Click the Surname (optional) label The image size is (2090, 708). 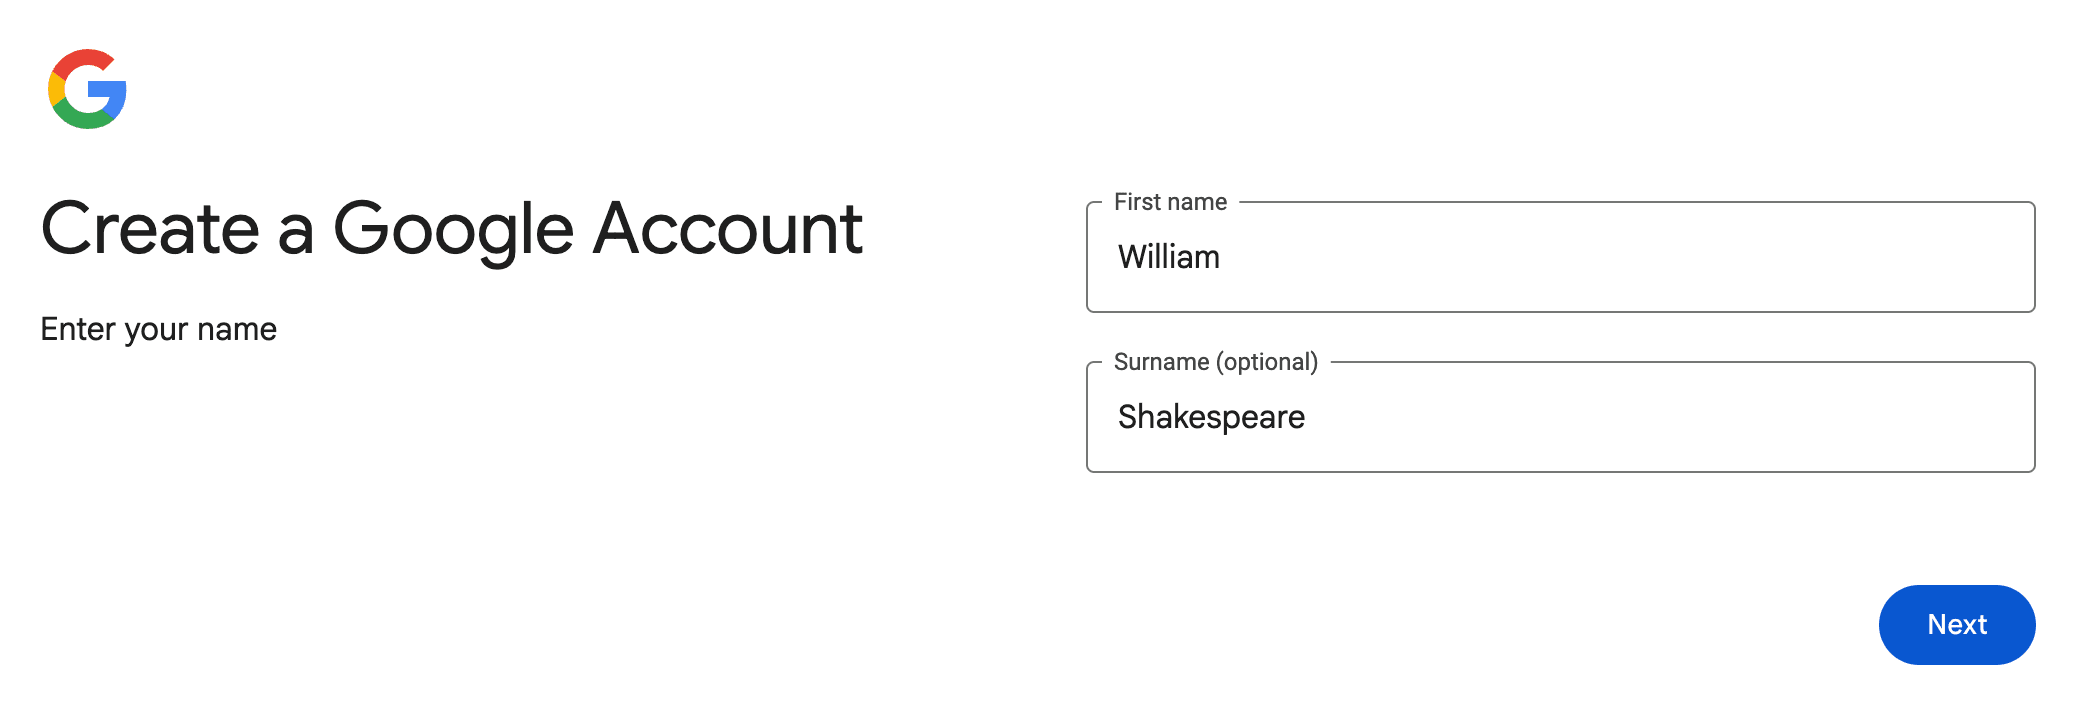tap(1216, 362)
